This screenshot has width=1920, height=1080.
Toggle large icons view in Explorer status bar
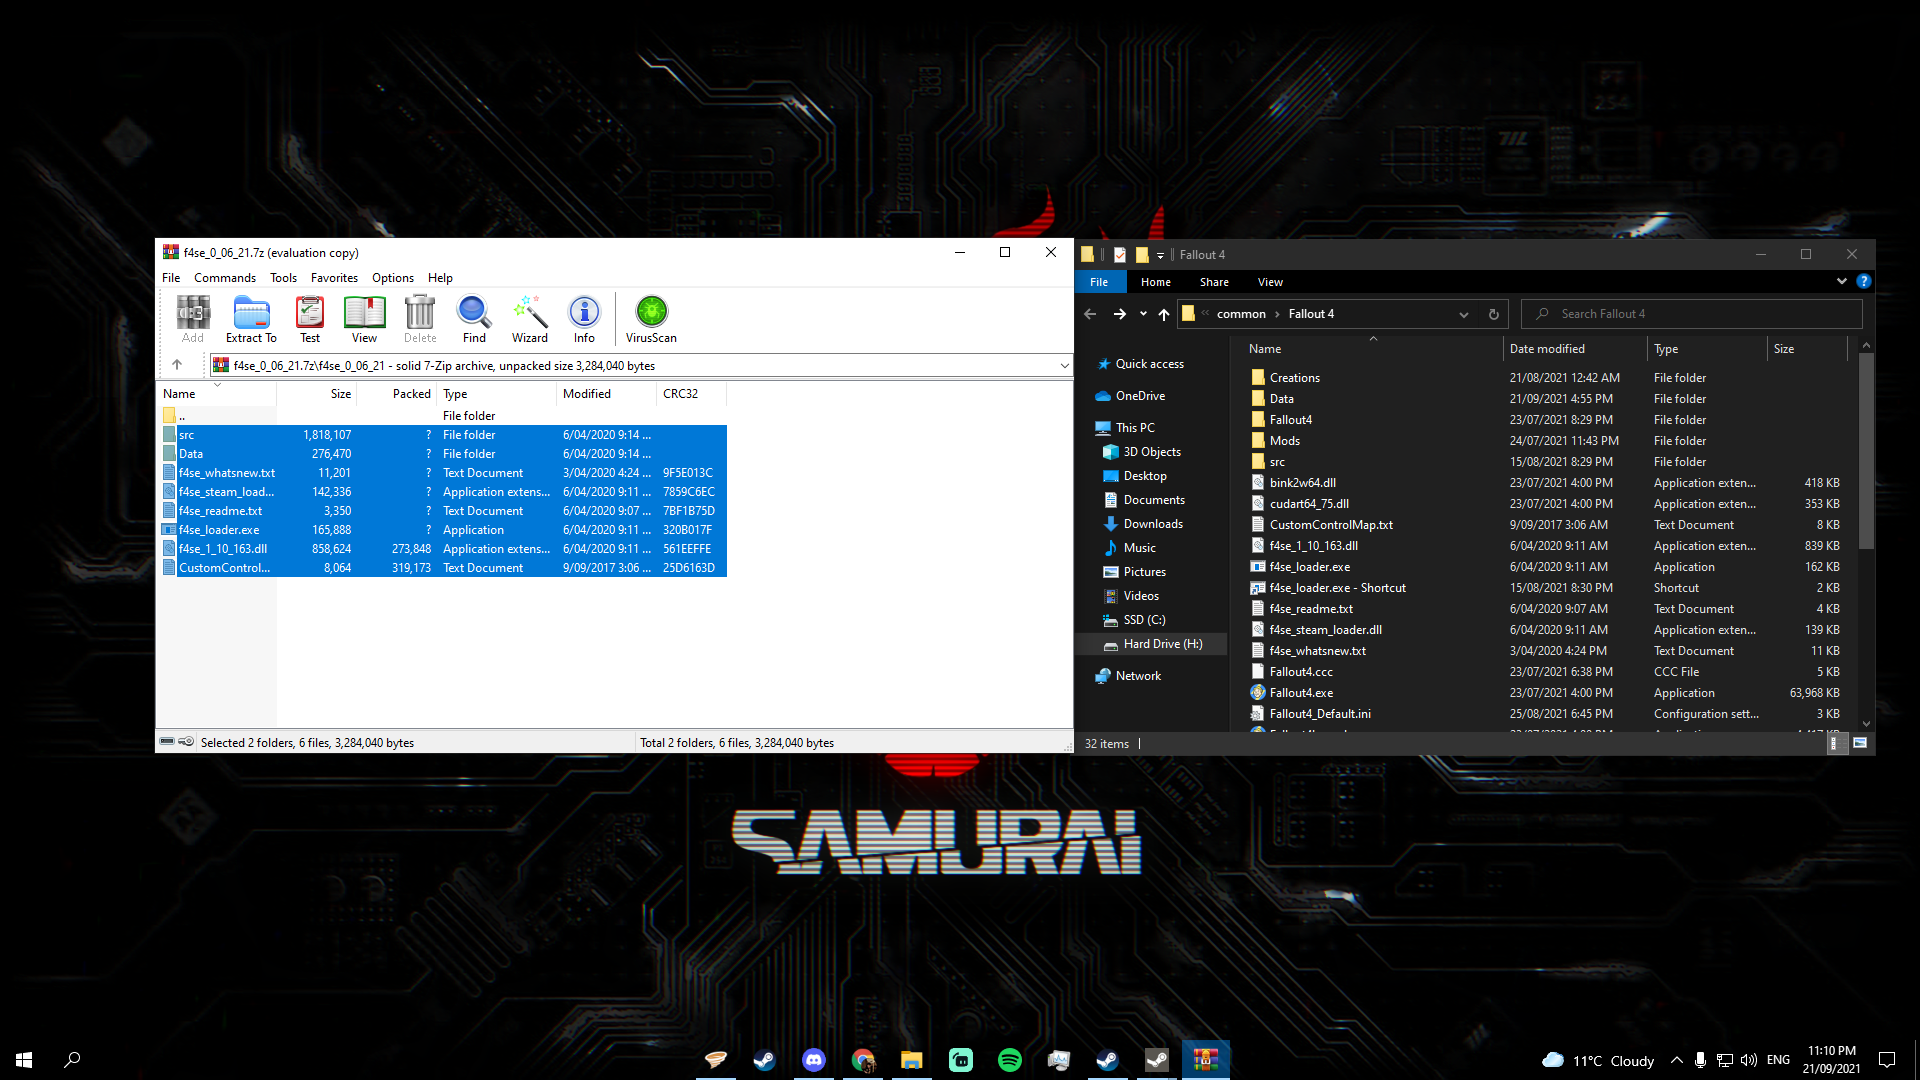1860,743
